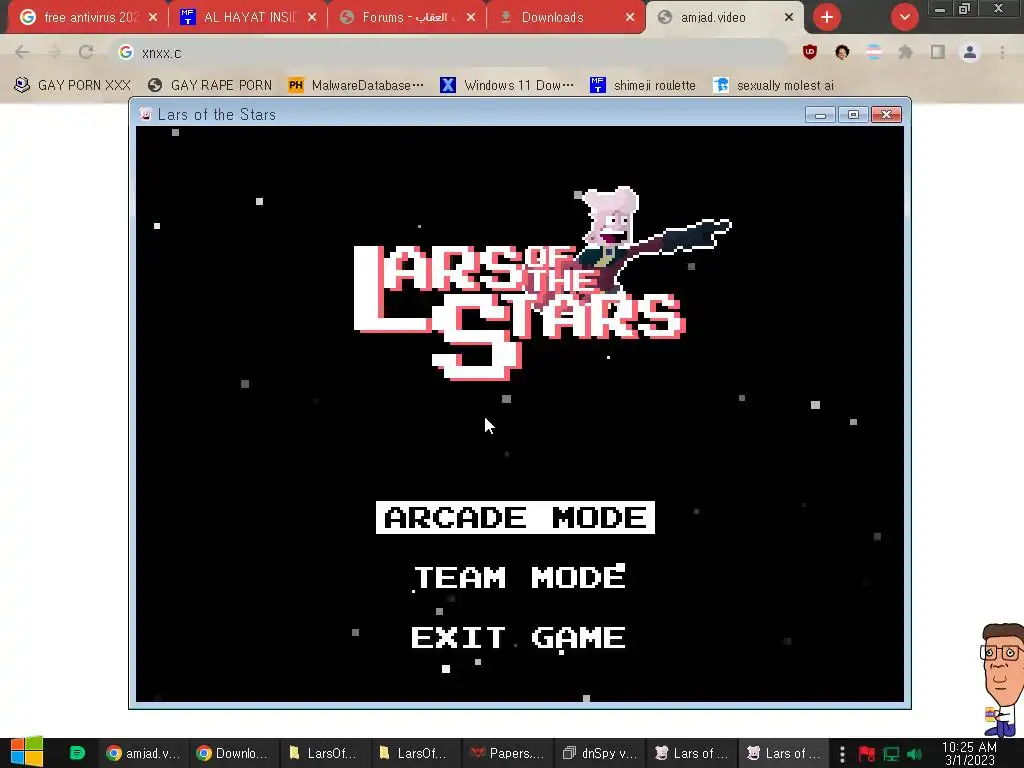
Task: Open the volume speaker tray icon
Action: coord(915,754)
